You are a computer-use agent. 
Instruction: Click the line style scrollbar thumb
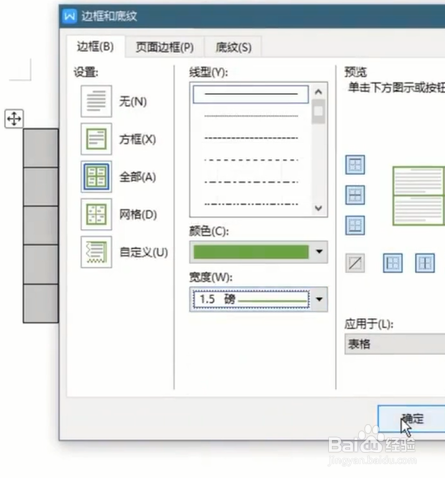(x=318, y=111)
